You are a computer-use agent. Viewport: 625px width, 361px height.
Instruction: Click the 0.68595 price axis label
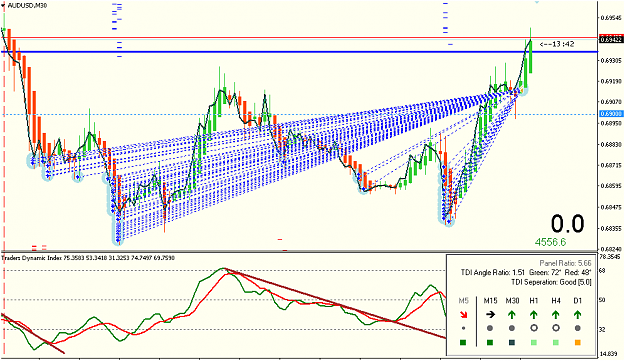611,186
